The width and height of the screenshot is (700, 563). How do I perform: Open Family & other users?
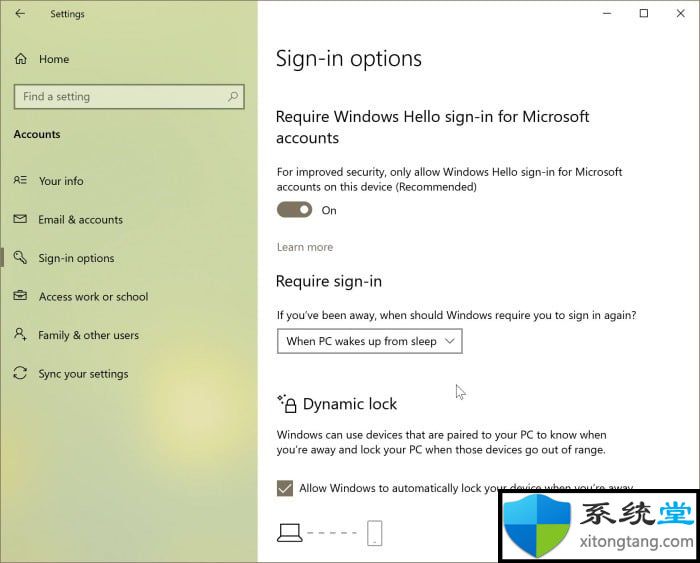(x=88, y=335)
